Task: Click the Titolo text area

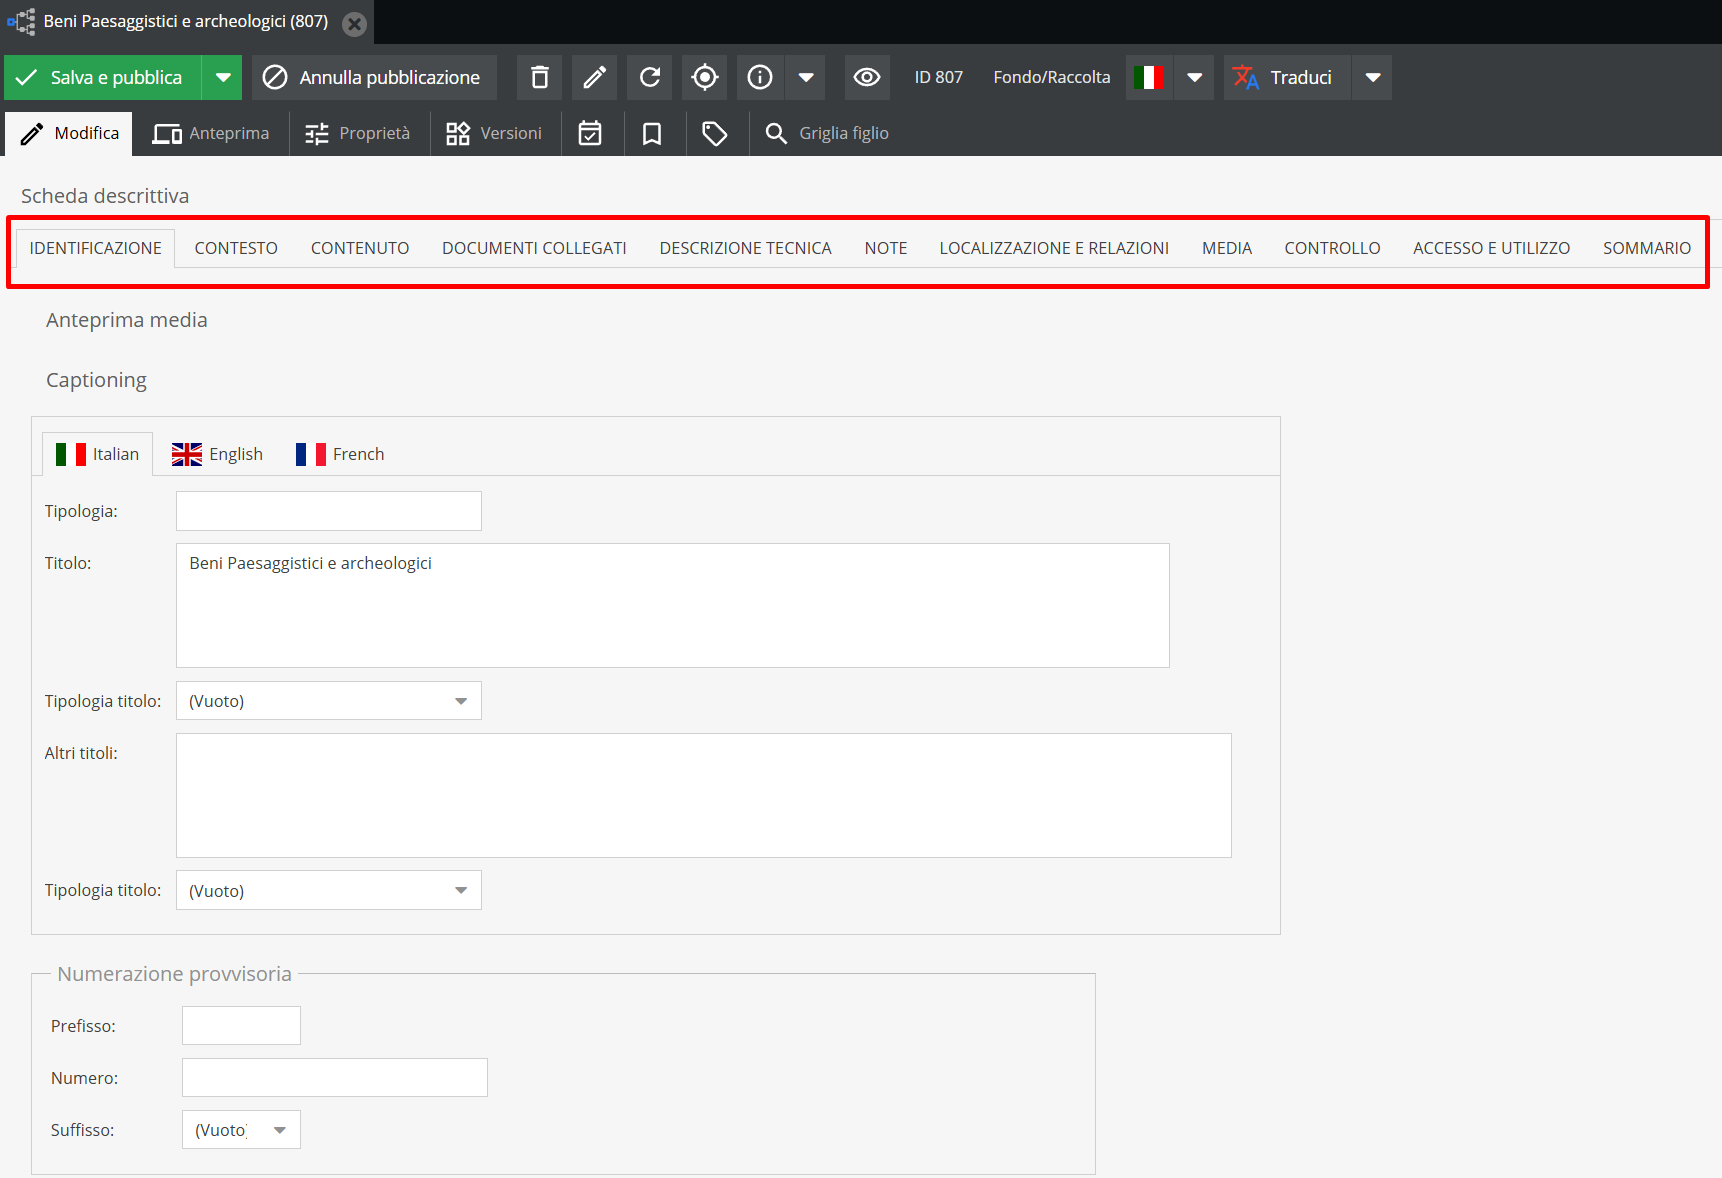Action: [673, 605]
